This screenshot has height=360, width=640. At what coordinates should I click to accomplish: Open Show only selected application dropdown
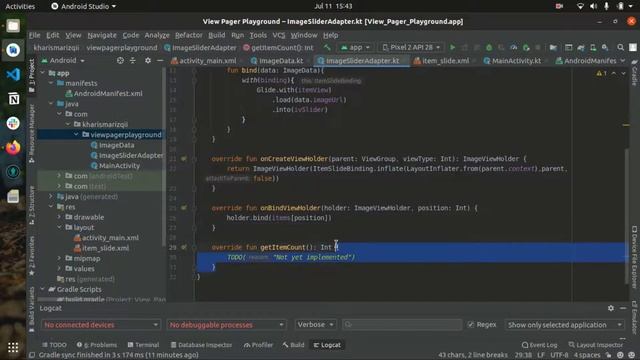pyautogui.click(x=564, y=324)
